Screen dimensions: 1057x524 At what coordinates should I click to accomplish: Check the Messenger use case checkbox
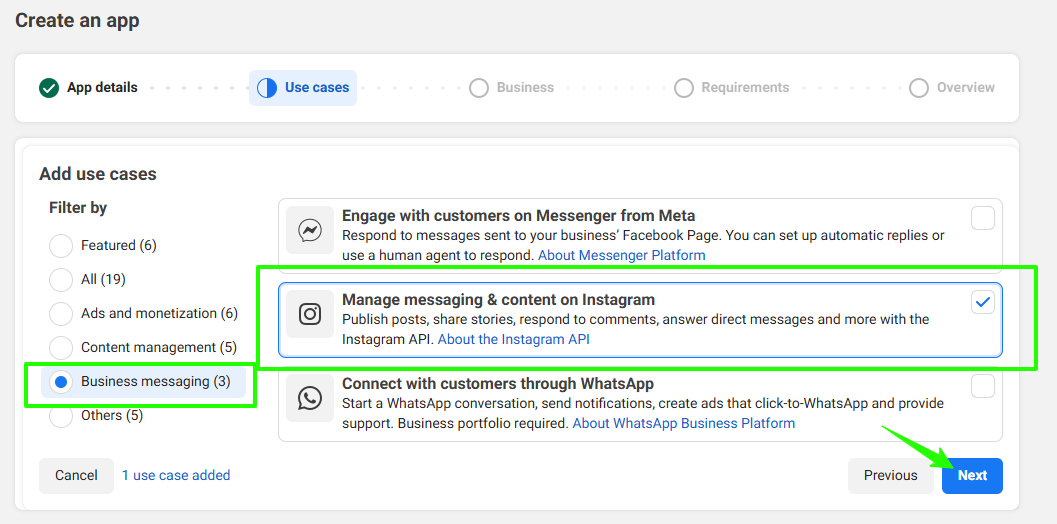tap(983, 218)
